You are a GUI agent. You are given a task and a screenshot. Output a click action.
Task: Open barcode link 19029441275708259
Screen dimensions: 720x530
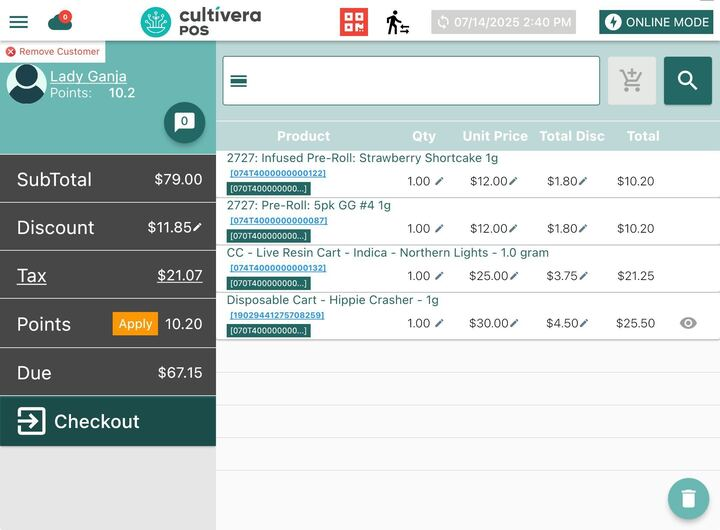coord(277,315)
